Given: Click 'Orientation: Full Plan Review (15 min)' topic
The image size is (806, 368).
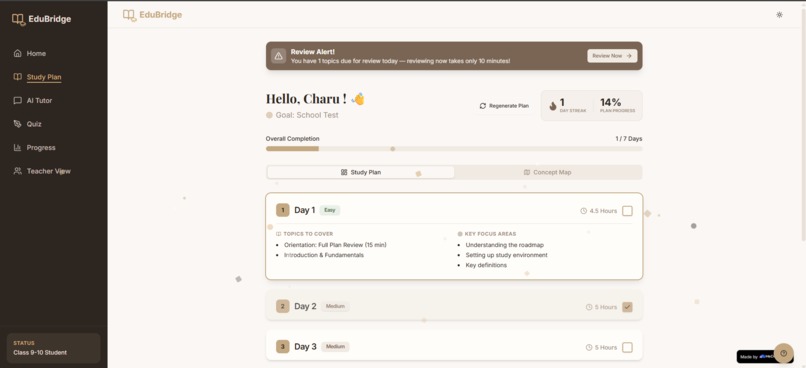Looking at the screenshot, I should (335, 245).
